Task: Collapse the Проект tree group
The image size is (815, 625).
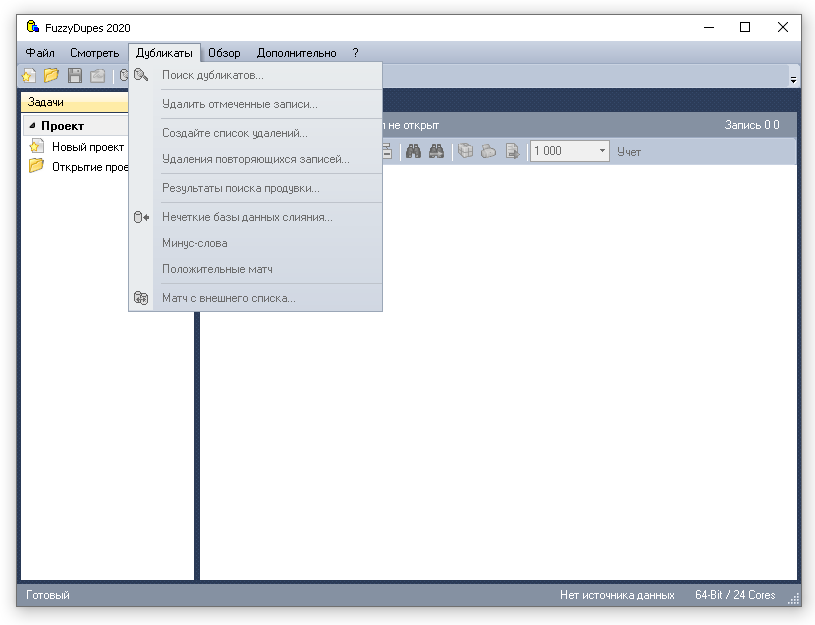Action: coord(32,125)
